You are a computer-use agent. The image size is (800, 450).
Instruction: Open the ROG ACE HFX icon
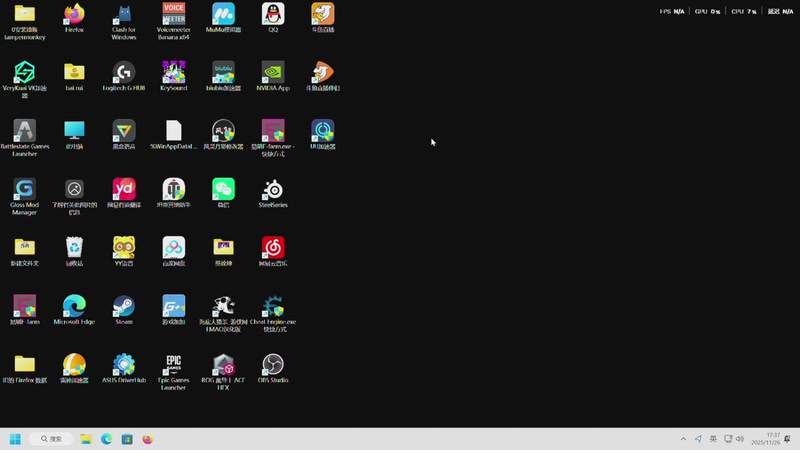223,372
